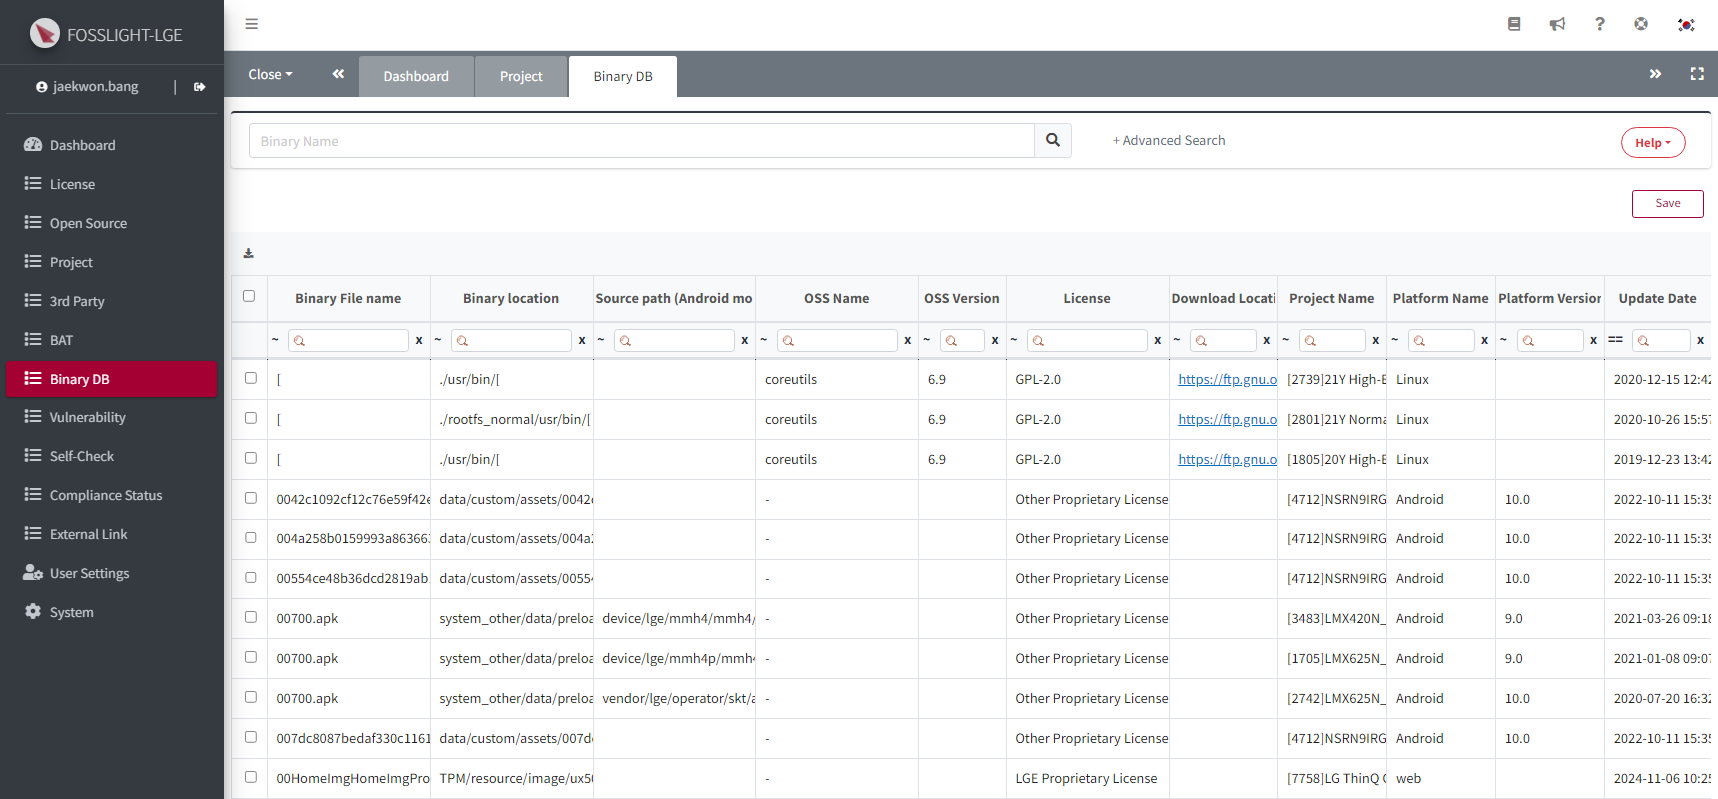Select Binary DB in the sidebar menu
Viewport: 1718px width, 799px height.
pyautogui.click(x=112, y=379)
